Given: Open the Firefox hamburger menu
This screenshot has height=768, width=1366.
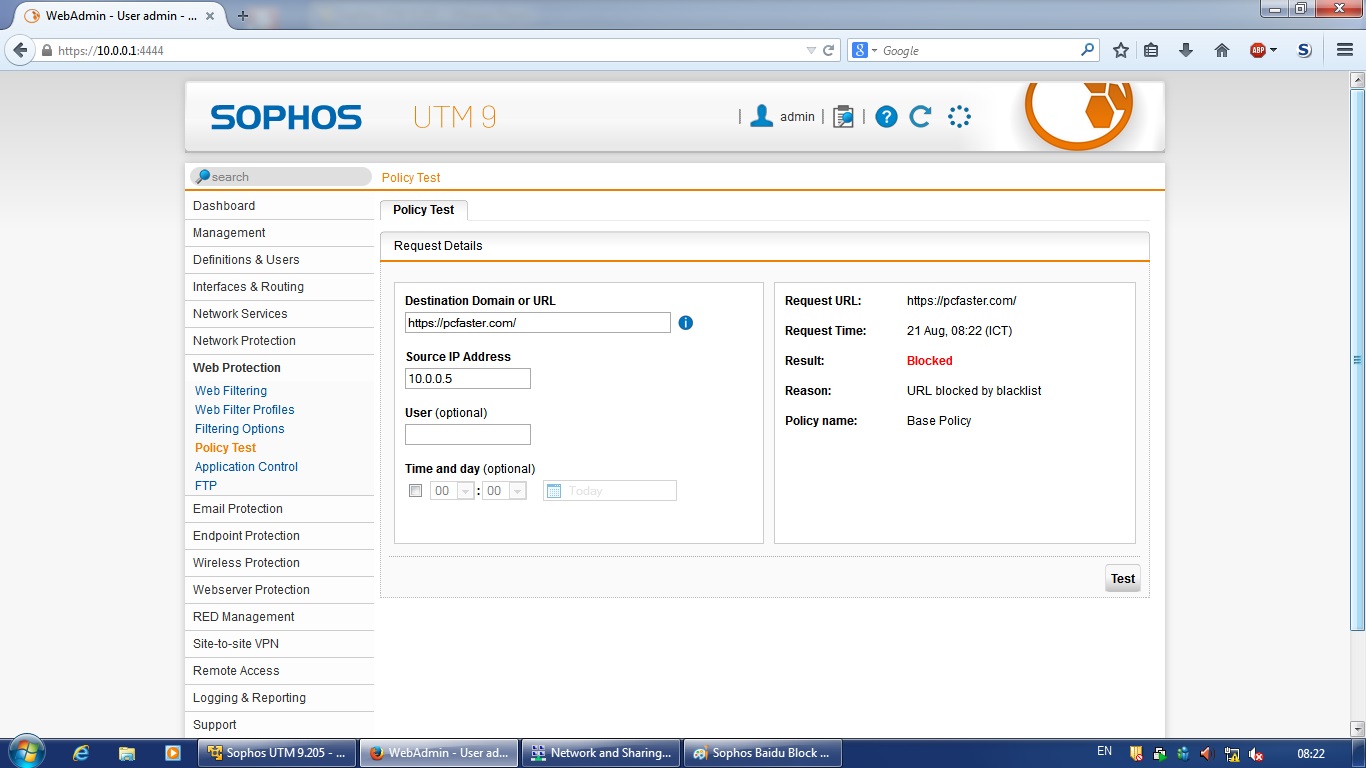Looking at the screenshot, I should (1345, 50).
